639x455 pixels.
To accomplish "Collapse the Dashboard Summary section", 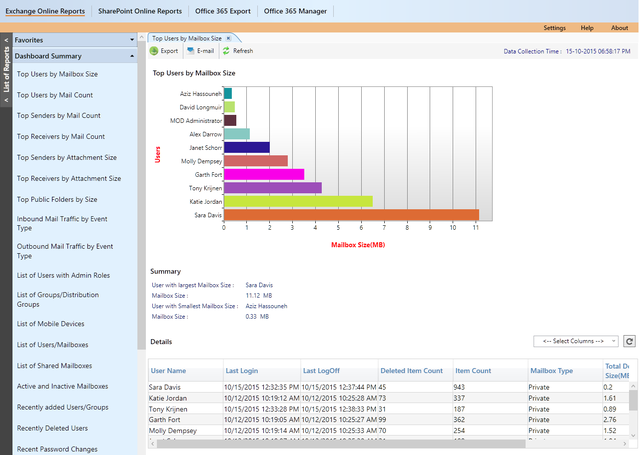I will click(132, 56).
